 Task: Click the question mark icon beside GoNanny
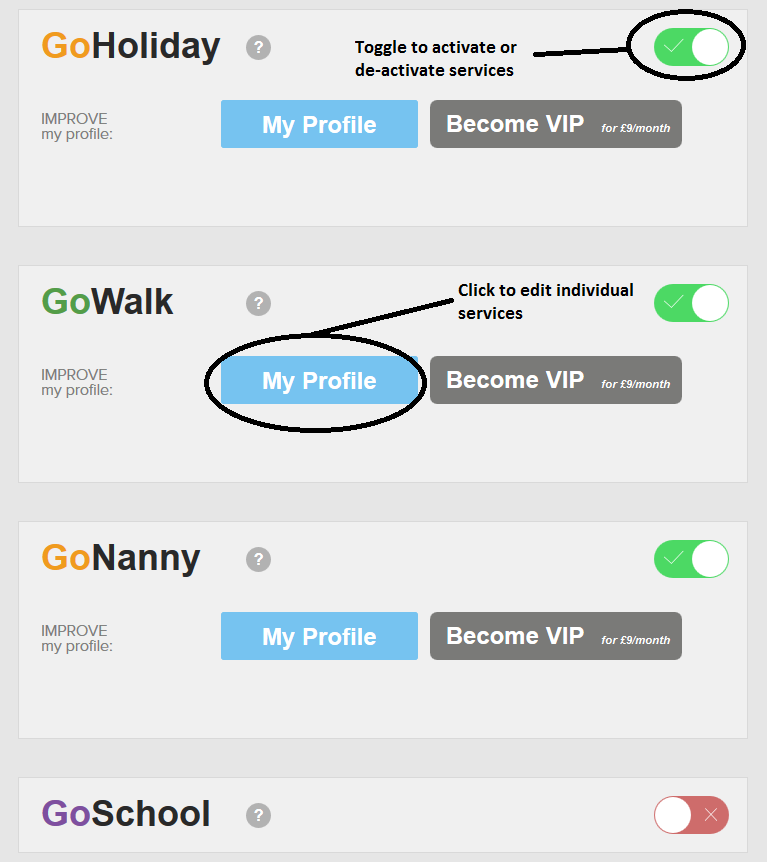259,559
